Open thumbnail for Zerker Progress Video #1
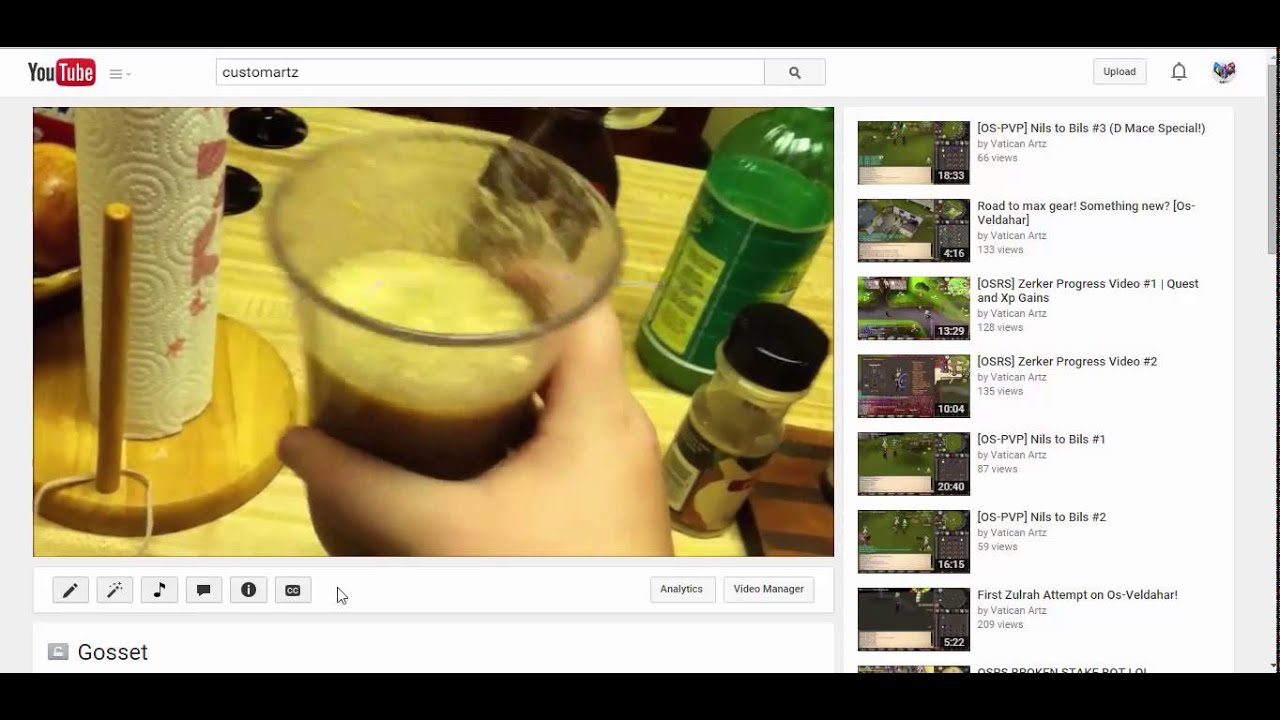Screen dimensions: 1280x720 coord(914,309)
